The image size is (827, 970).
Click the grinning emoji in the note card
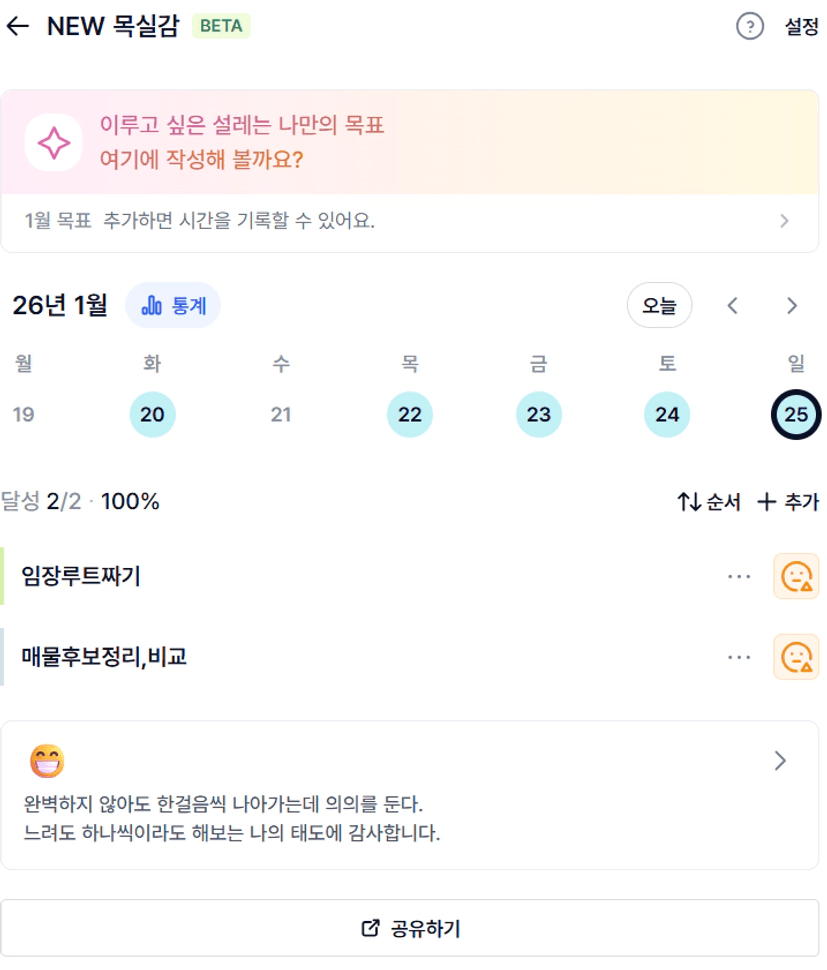[47, 761]
